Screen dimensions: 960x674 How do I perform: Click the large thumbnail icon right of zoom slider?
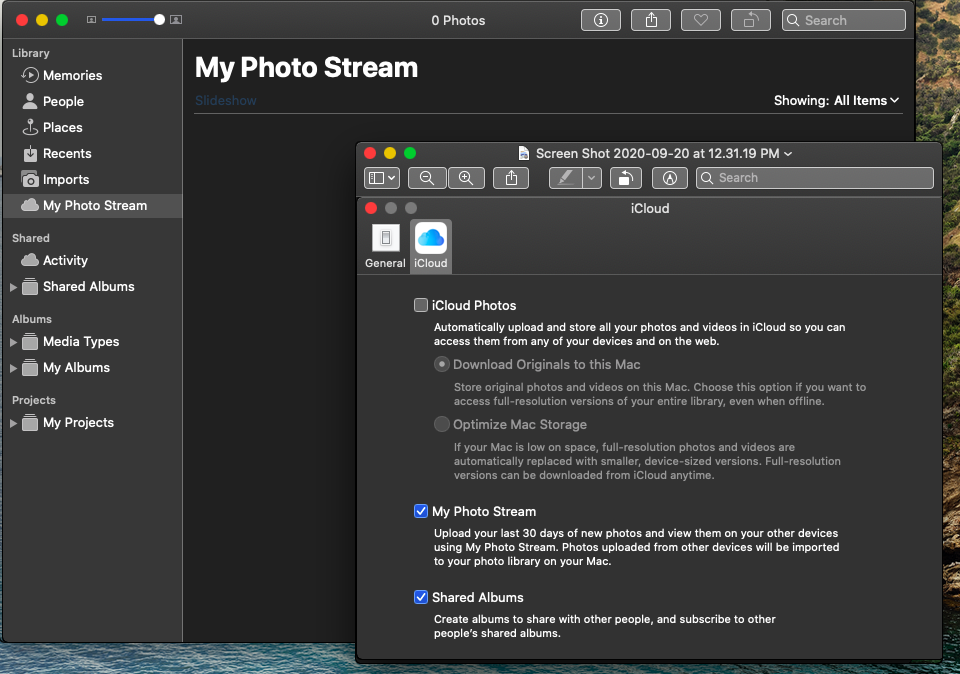pos(176,20)
